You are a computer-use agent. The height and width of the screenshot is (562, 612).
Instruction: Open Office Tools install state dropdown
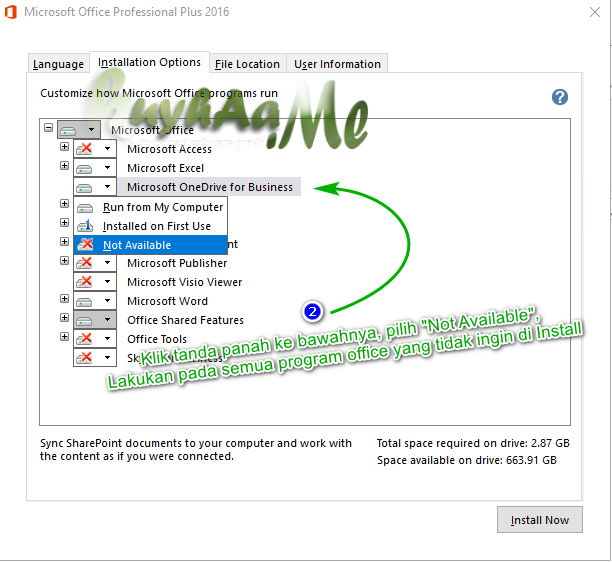click(95, 339)
